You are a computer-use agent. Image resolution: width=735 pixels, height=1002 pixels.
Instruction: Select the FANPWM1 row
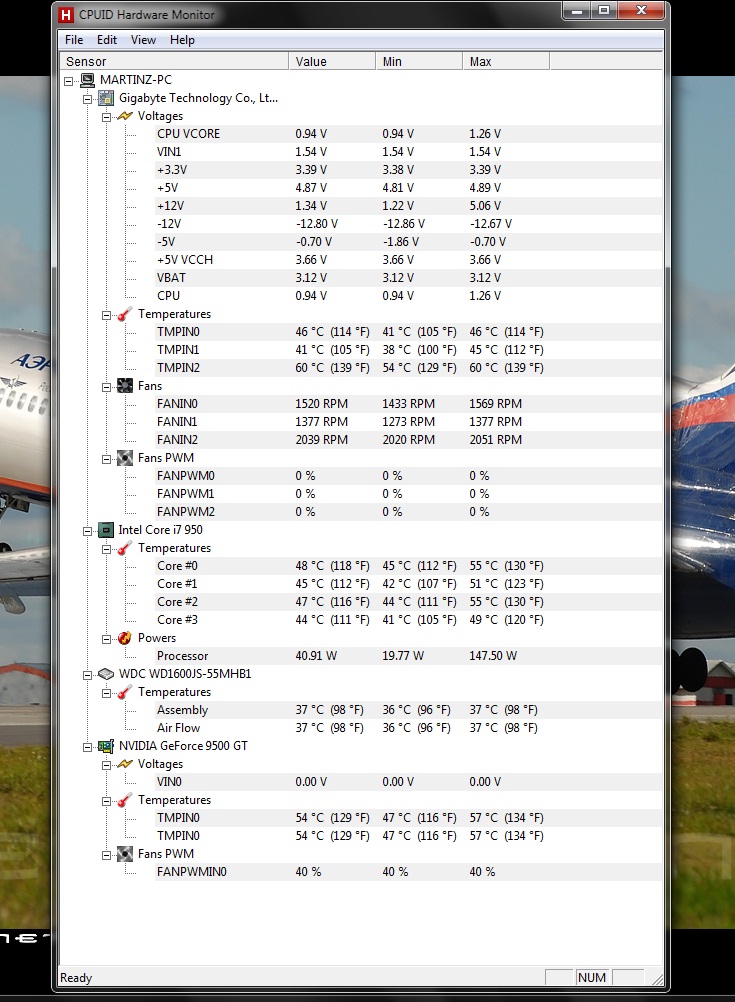pyautogui.click(x=408, y=494)
